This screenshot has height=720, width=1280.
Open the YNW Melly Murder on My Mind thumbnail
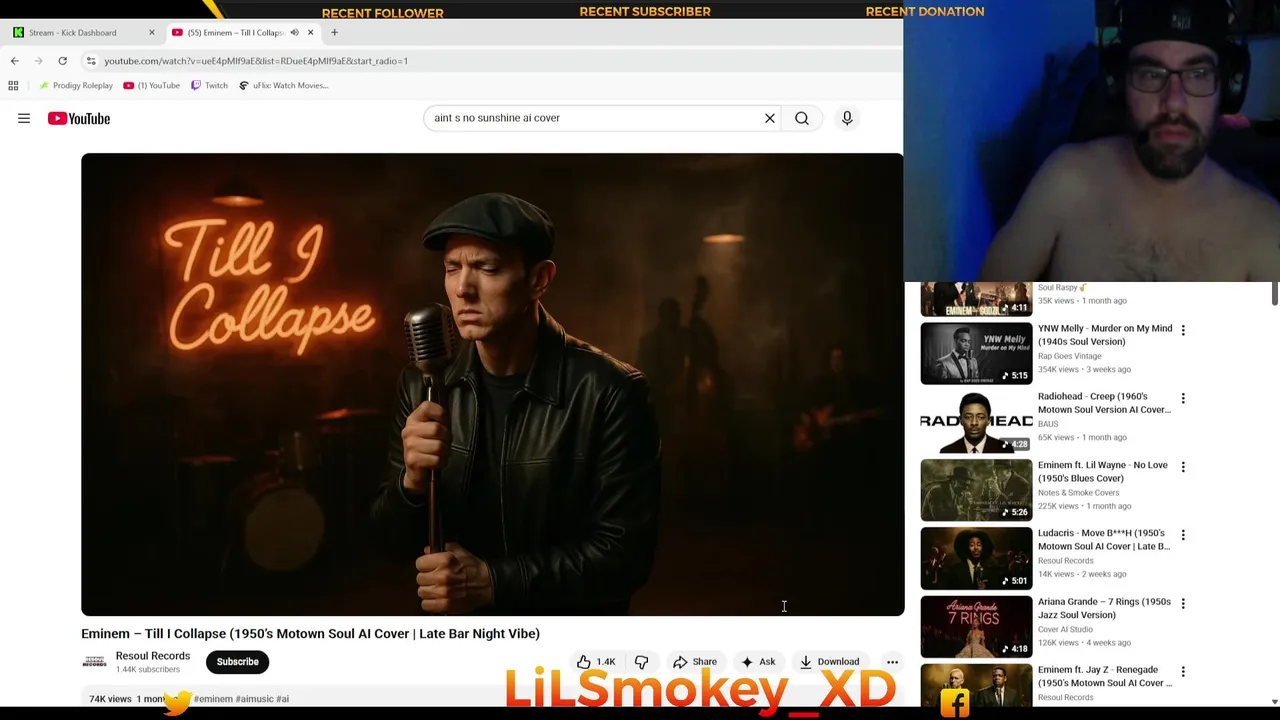tap(976, 353)
